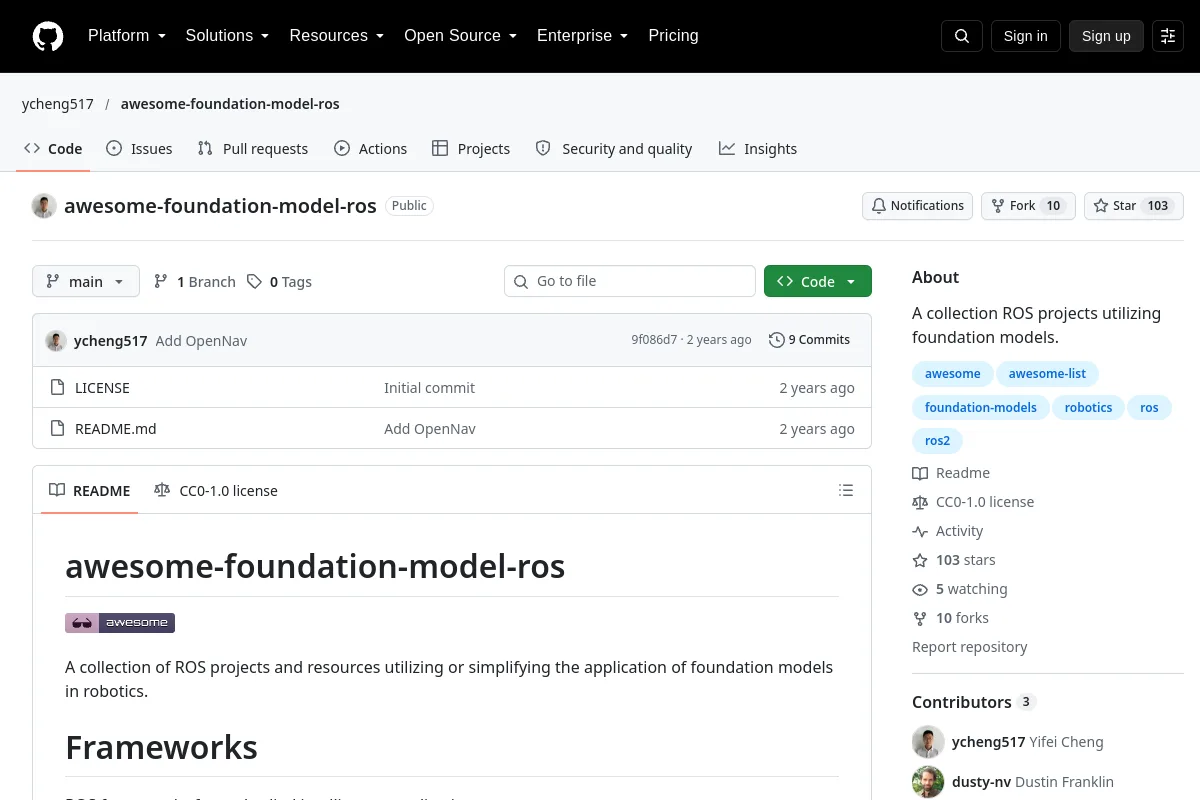Open the Readme link in About sidebar
Screen dimensions: 1200x800
951,473
